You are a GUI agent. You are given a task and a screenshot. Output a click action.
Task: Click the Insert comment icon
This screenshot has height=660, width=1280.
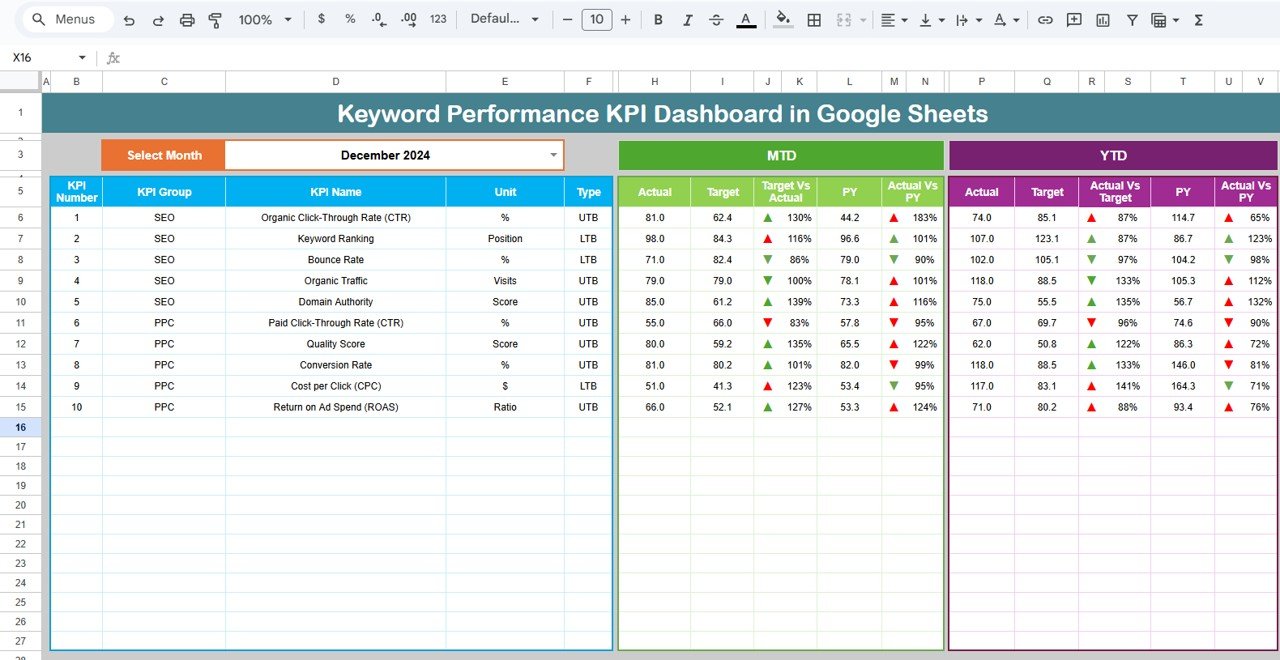click(x=1074, y=19)
